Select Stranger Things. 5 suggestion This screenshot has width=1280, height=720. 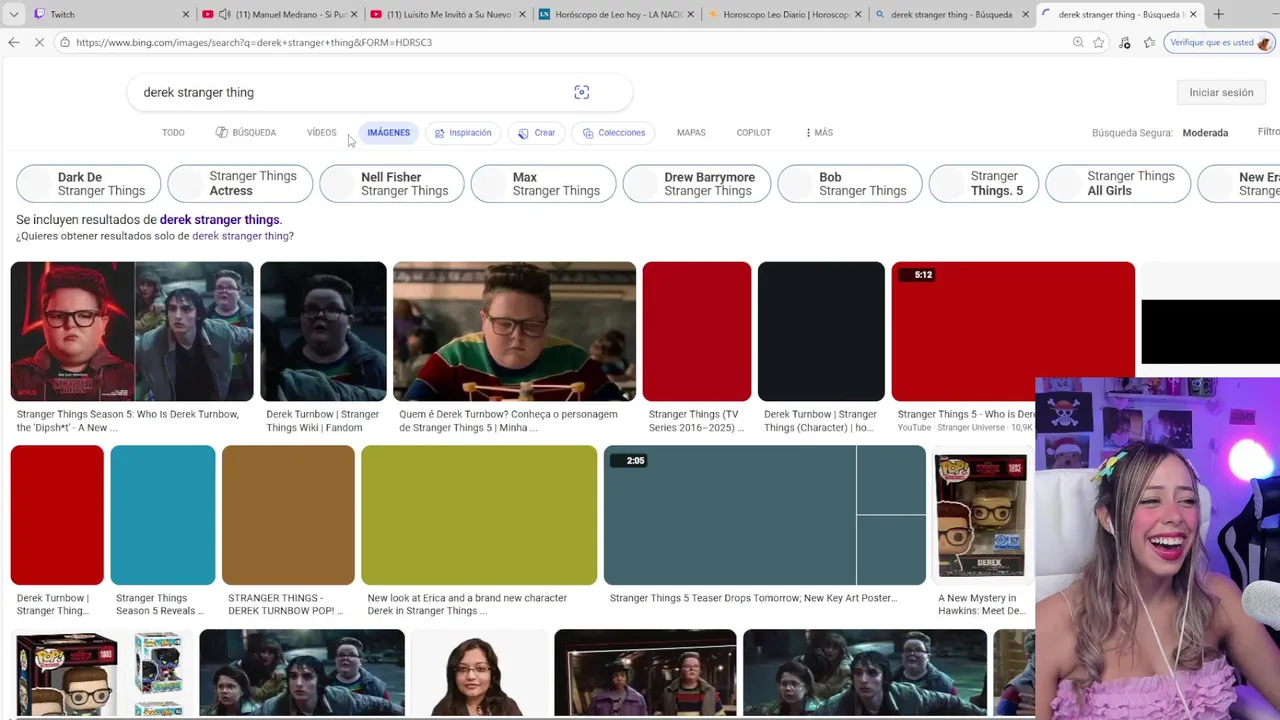984,183
